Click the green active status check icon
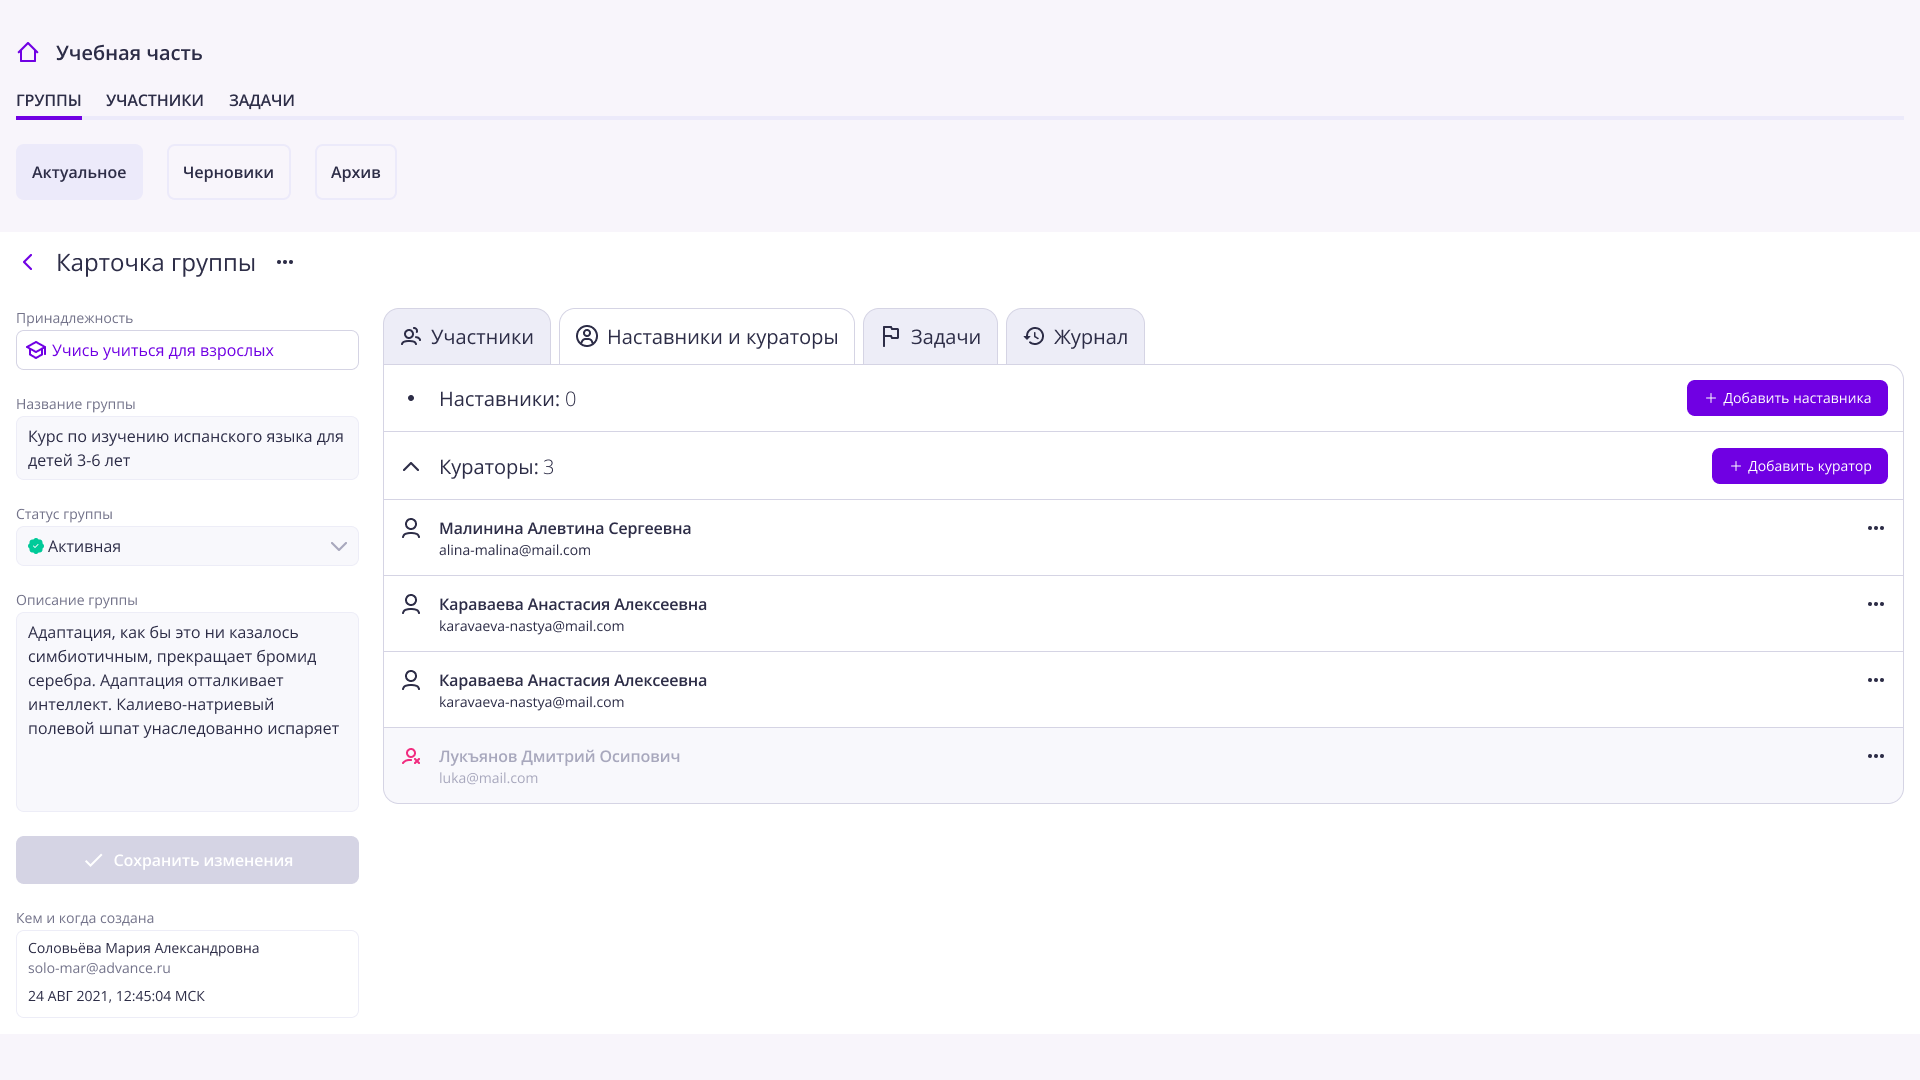The width and height of the screenshot is (1920, 1080). 36,546
